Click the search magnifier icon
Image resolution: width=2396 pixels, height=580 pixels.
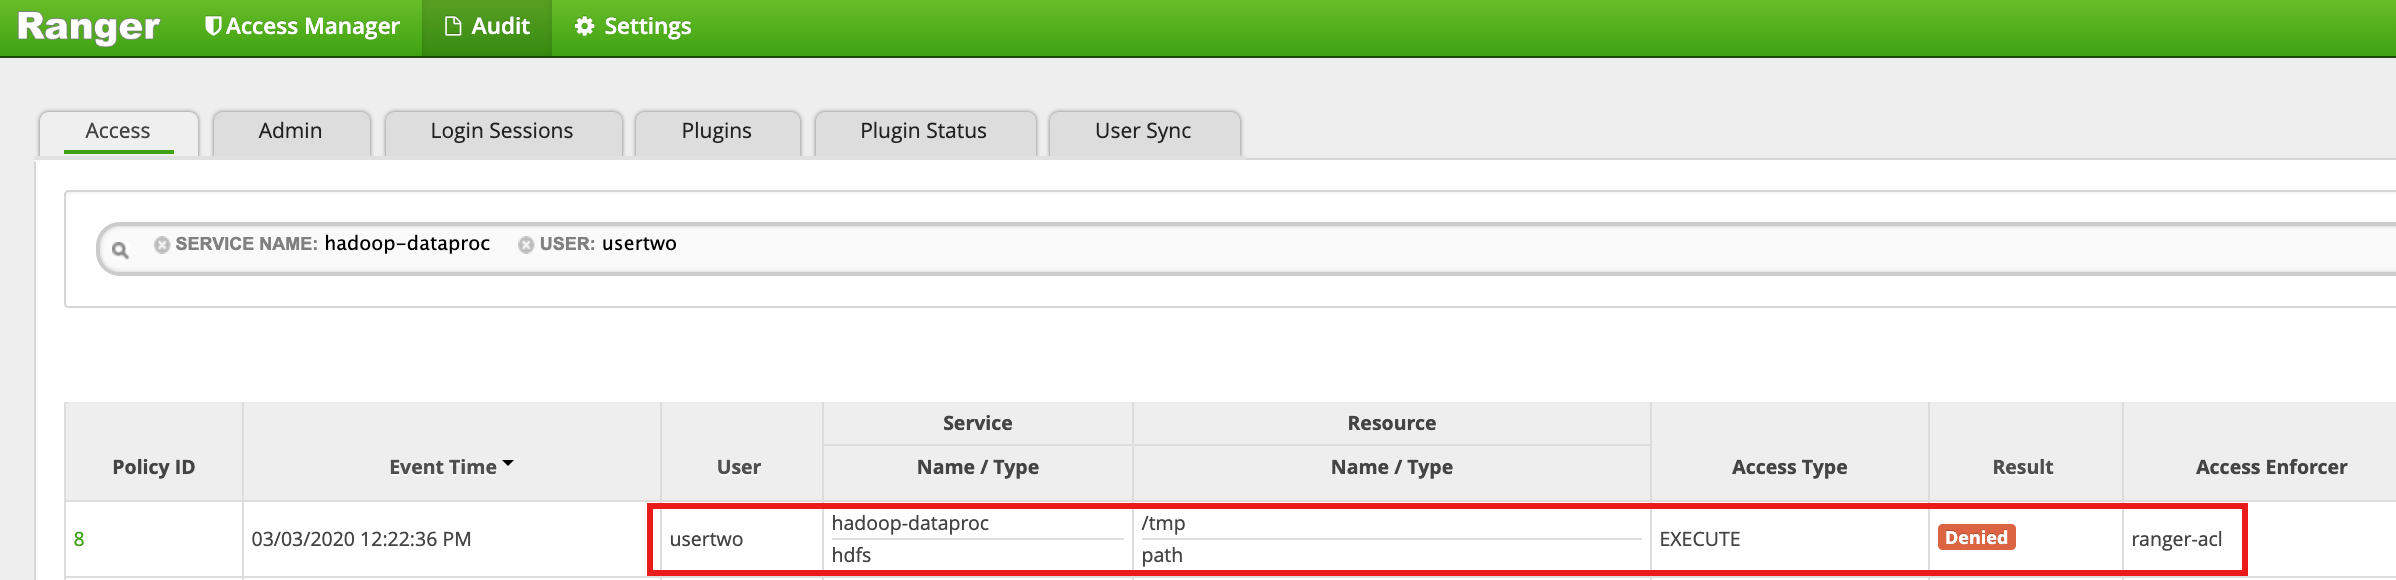point(120,250)
